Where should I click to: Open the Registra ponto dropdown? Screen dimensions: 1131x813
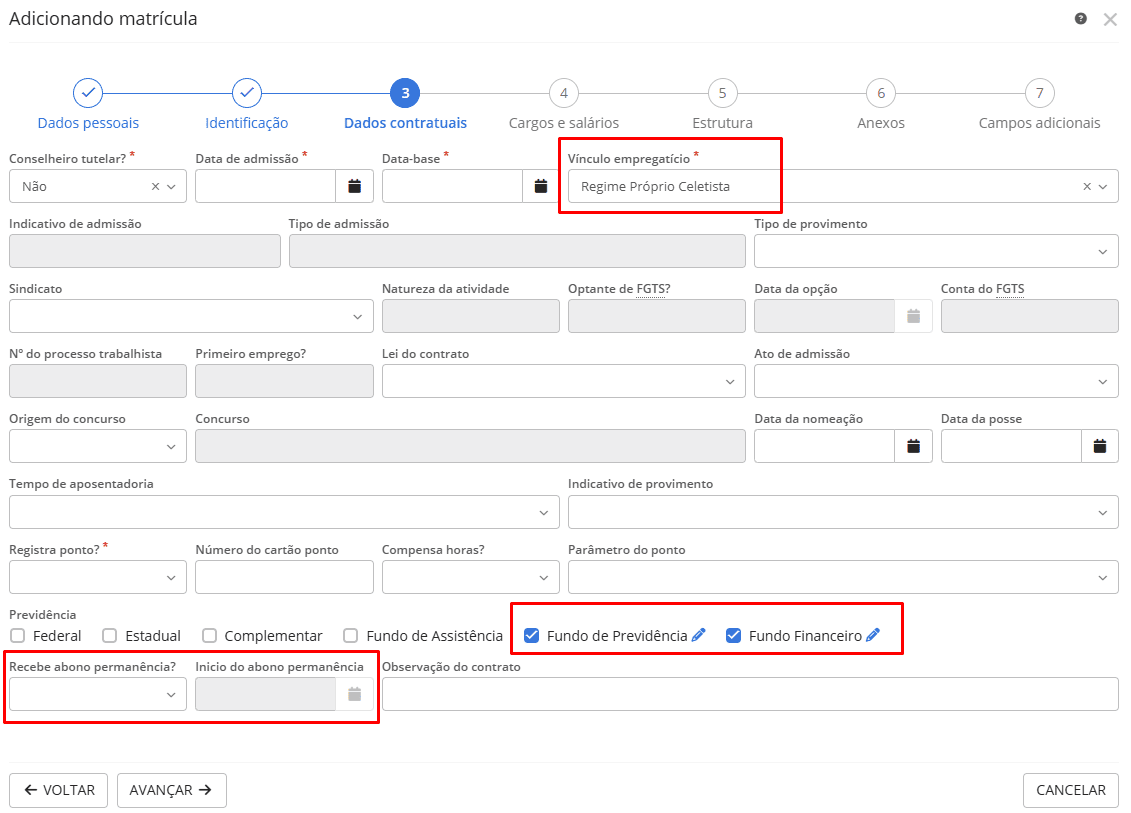(98, 577)
